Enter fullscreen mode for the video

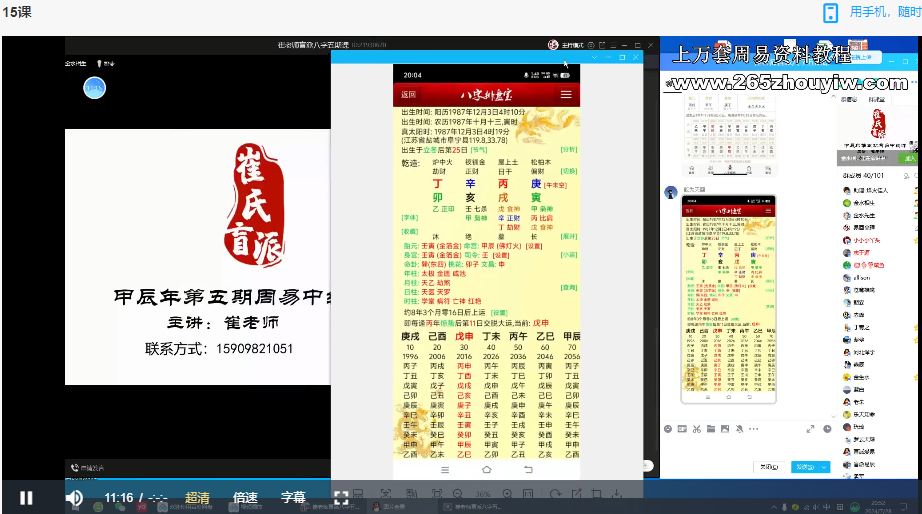click(341, 497)
